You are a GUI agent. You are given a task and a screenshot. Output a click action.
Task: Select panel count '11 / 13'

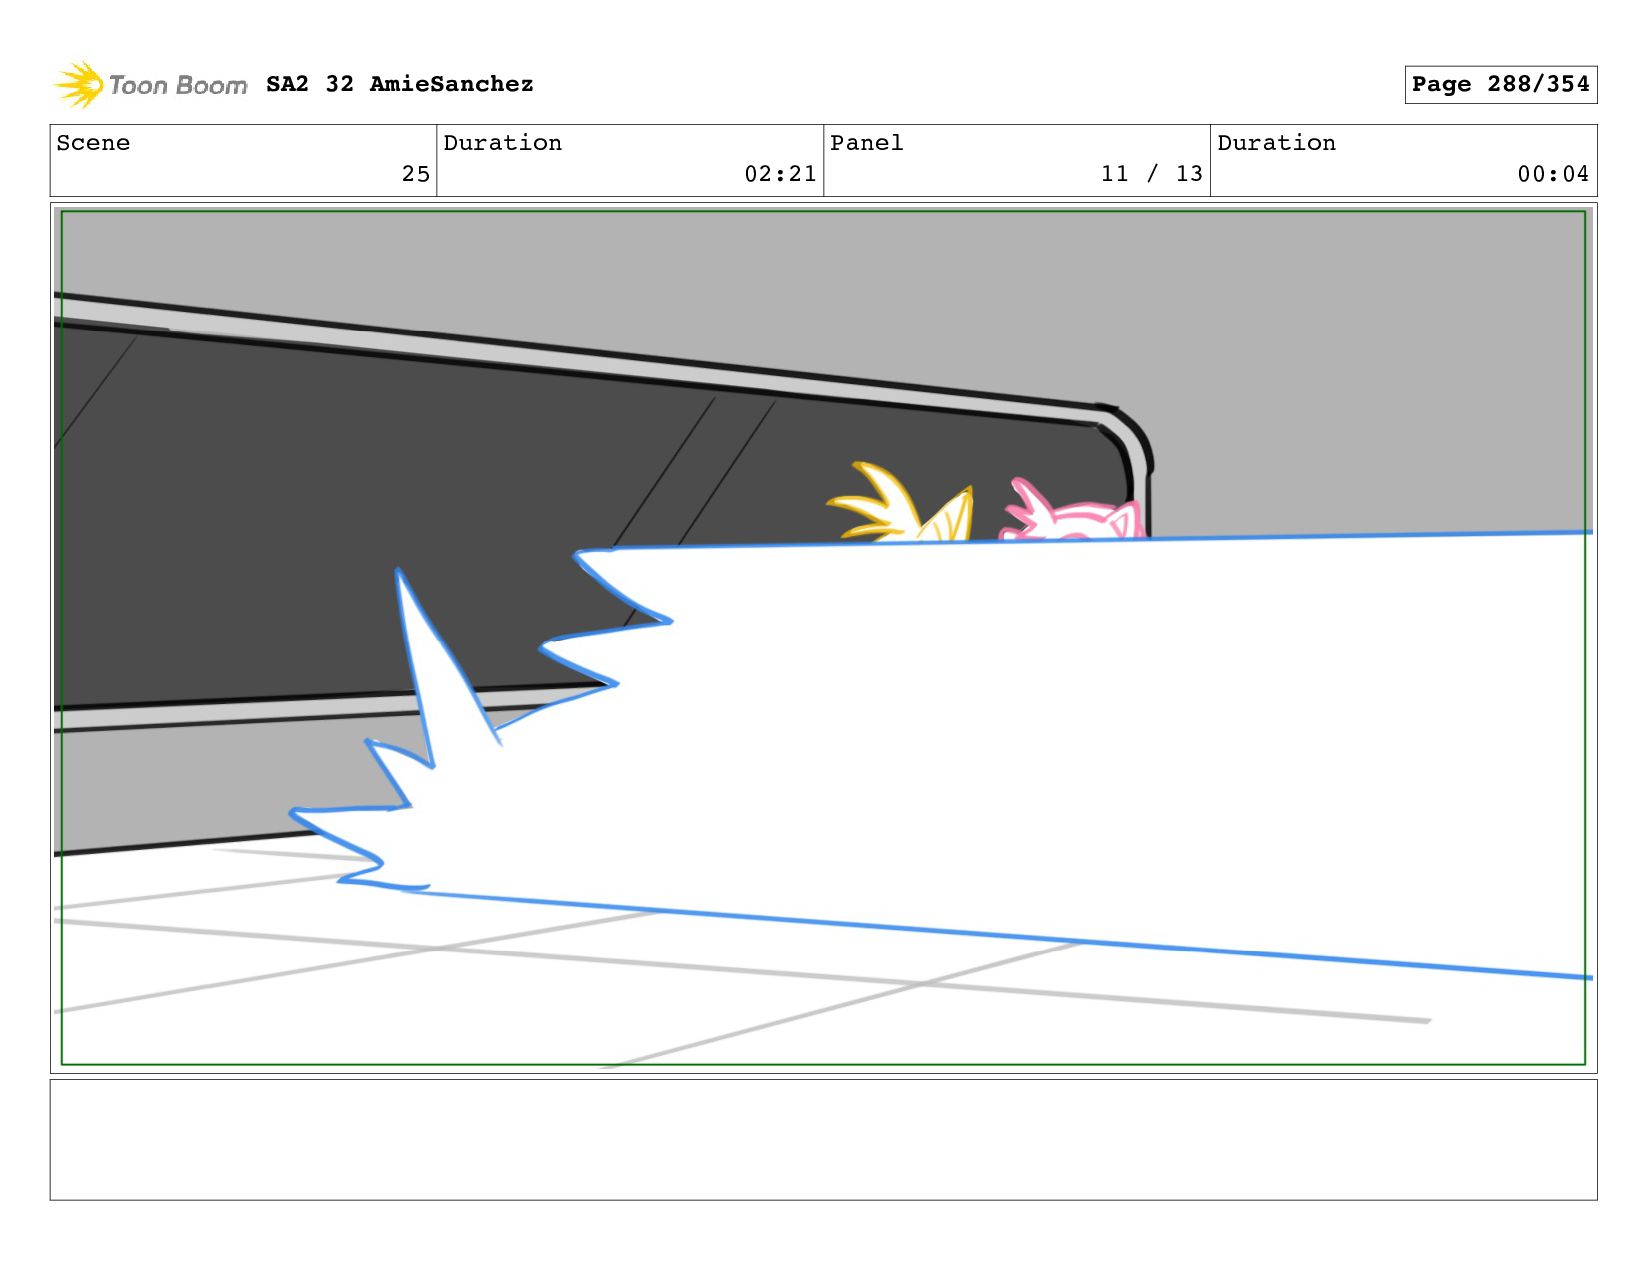pyautogui.click(x=1152, y=174)
